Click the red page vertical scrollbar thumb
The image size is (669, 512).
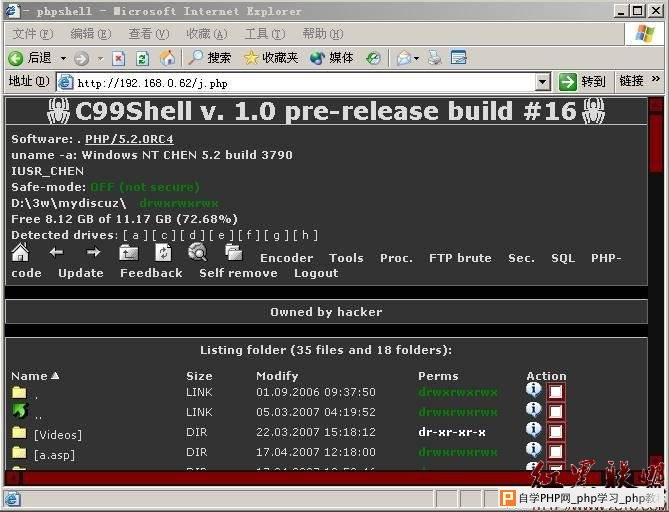click(656, 141)
